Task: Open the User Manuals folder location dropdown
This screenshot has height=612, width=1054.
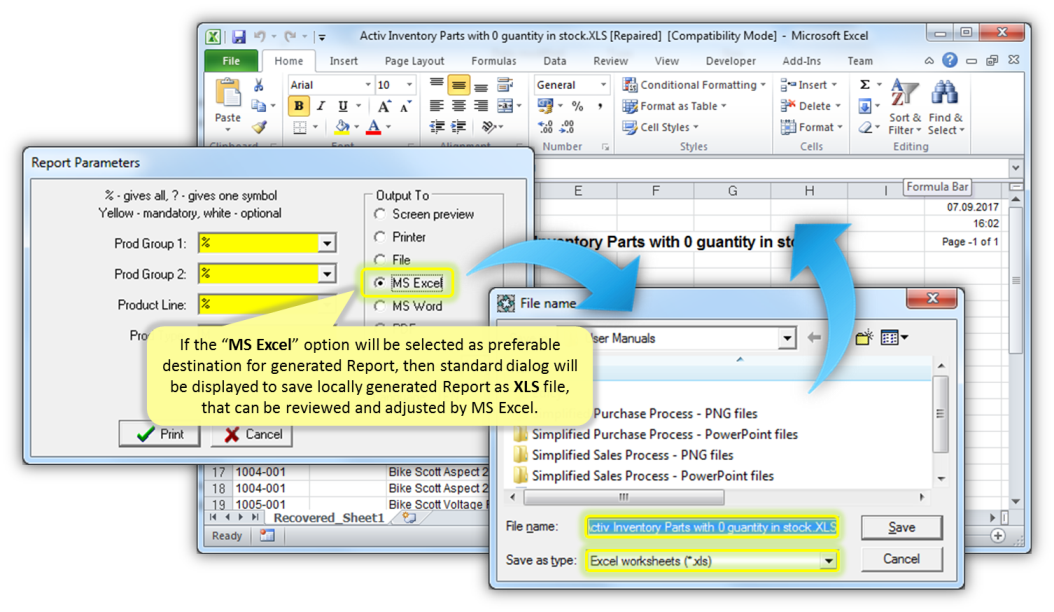Action: [787, 338]
